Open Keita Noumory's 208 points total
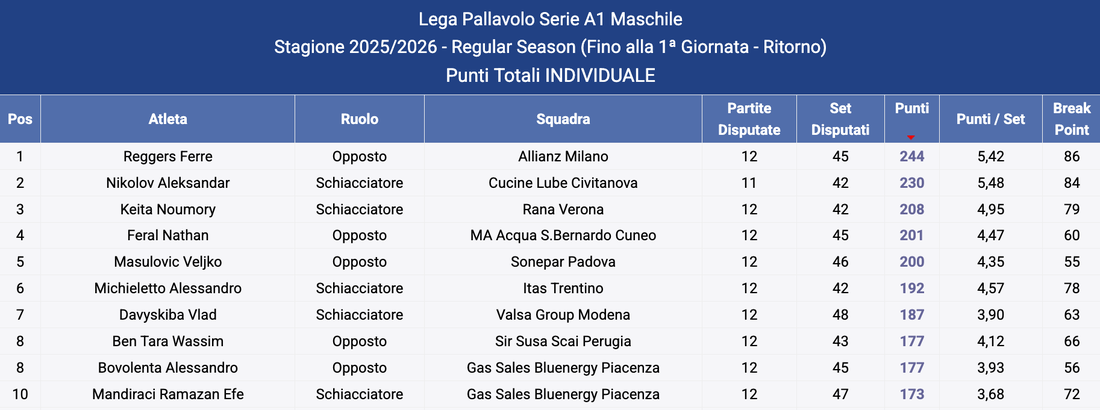This screenshot has height=410, width=1100. point(911,210)
